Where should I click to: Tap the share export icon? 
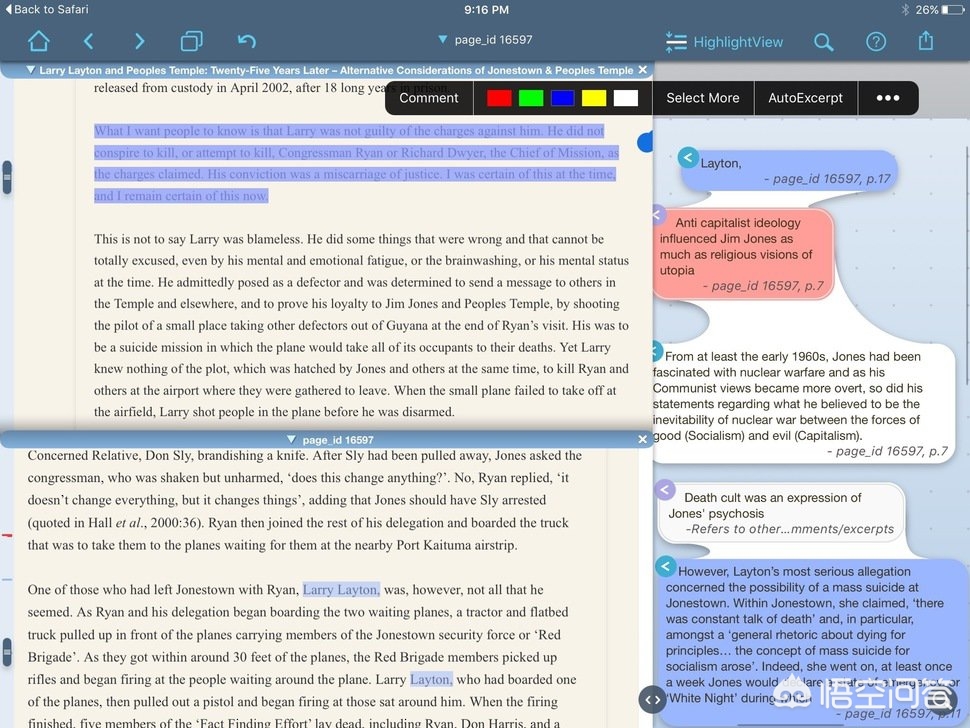tap(925, 41)
